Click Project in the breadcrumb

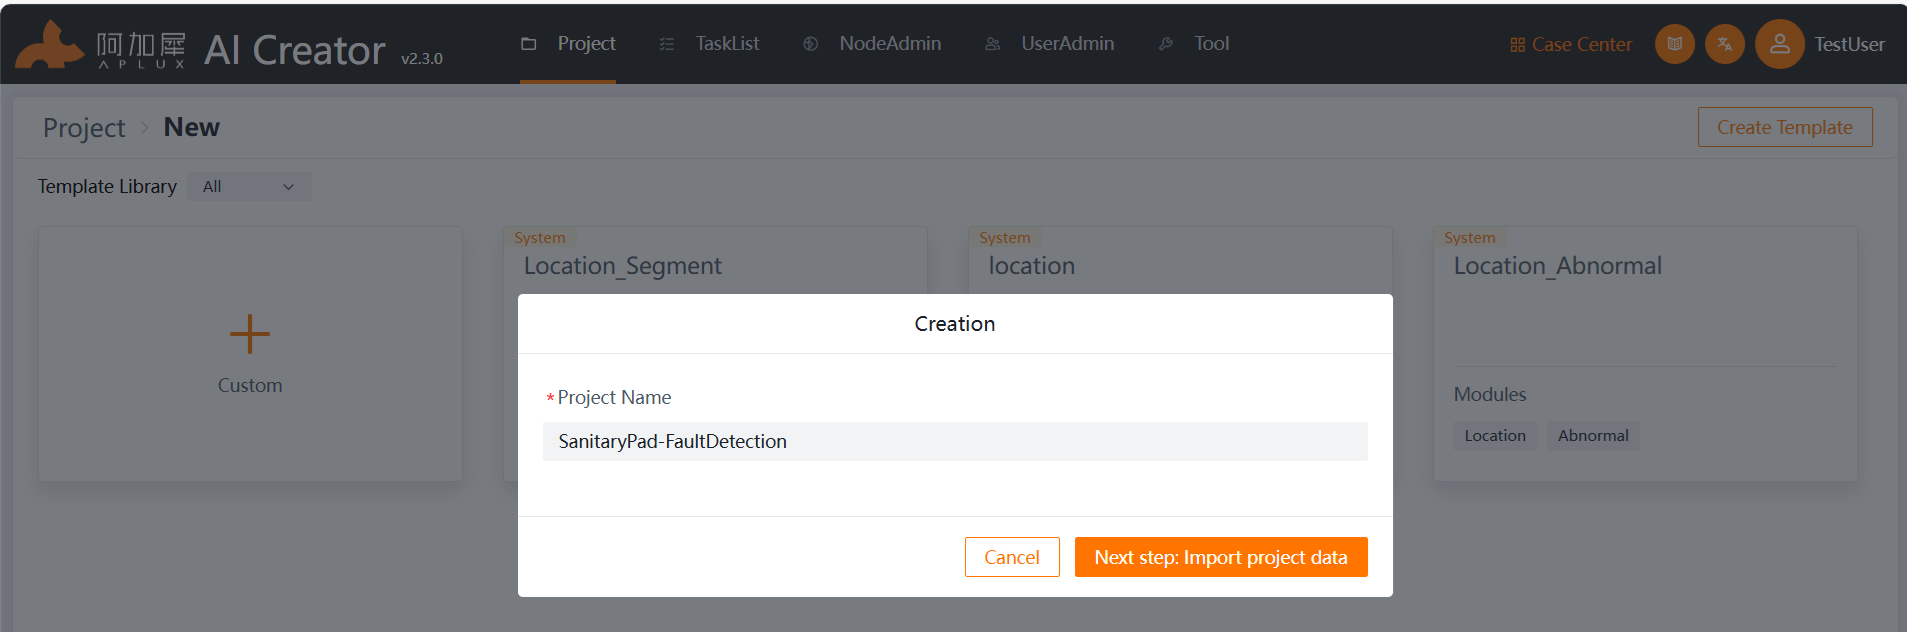tap(84, 128)
